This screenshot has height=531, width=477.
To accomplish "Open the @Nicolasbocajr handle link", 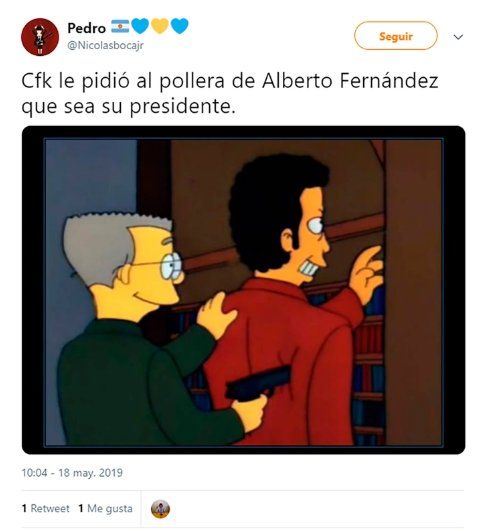I will (105, 45).
